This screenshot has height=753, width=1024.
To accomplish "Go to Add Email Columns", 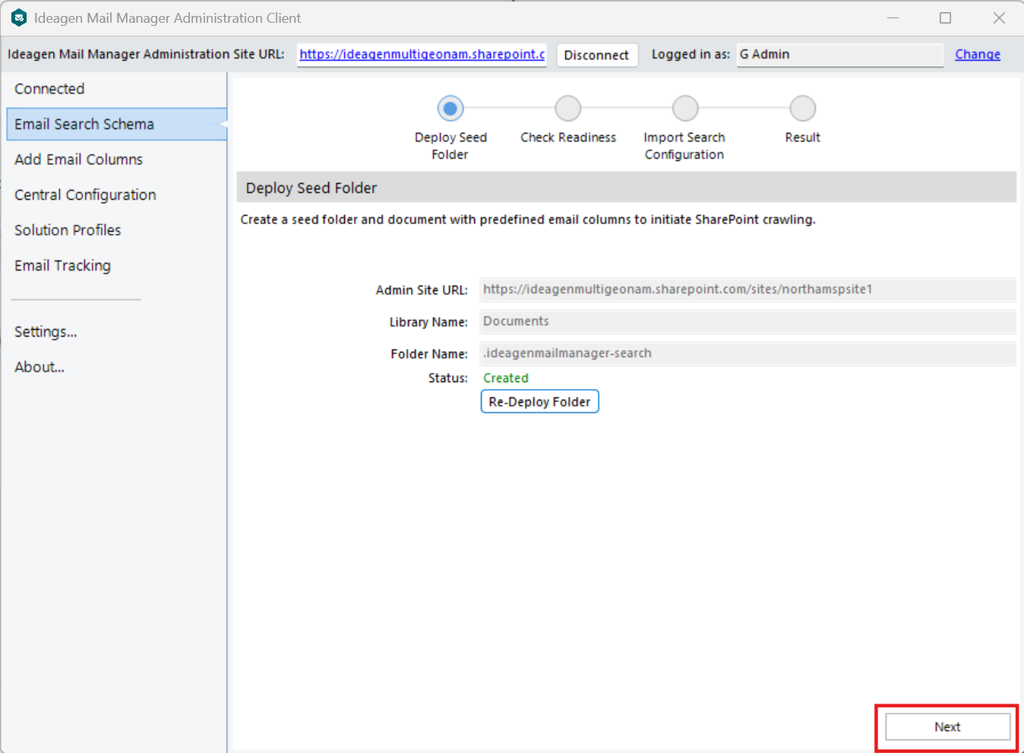I will (x=116, y=159).
